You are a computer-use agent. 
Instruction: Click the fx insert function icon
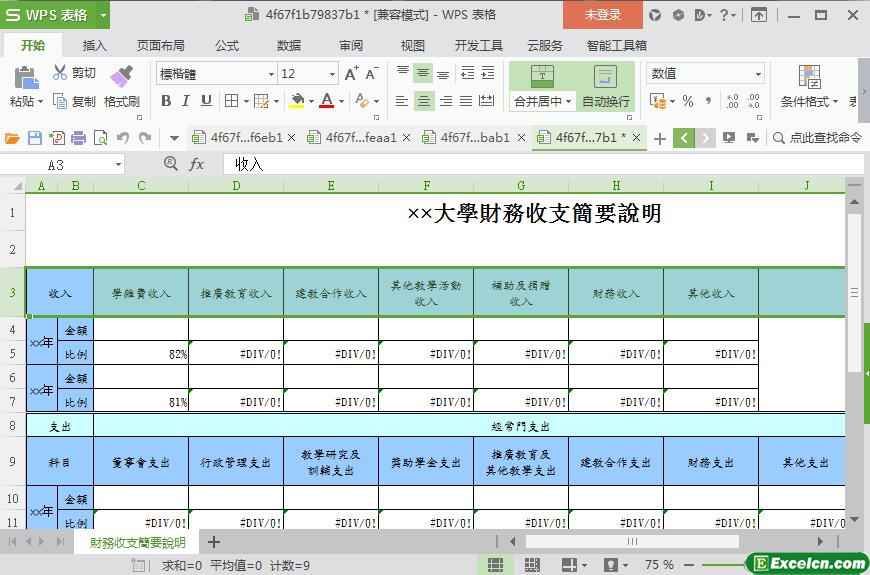click(197, 164)
